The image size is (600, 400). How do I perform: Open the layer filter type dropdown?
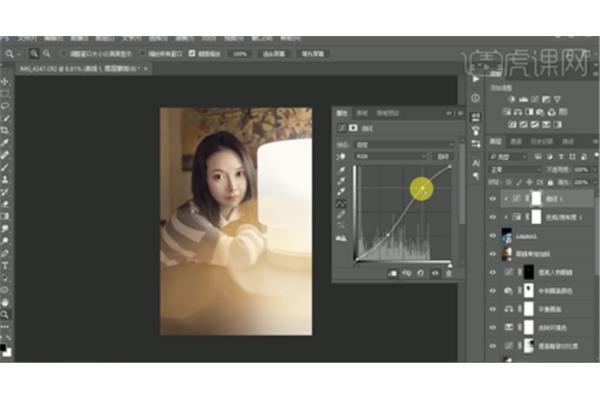tap(508, 157)
